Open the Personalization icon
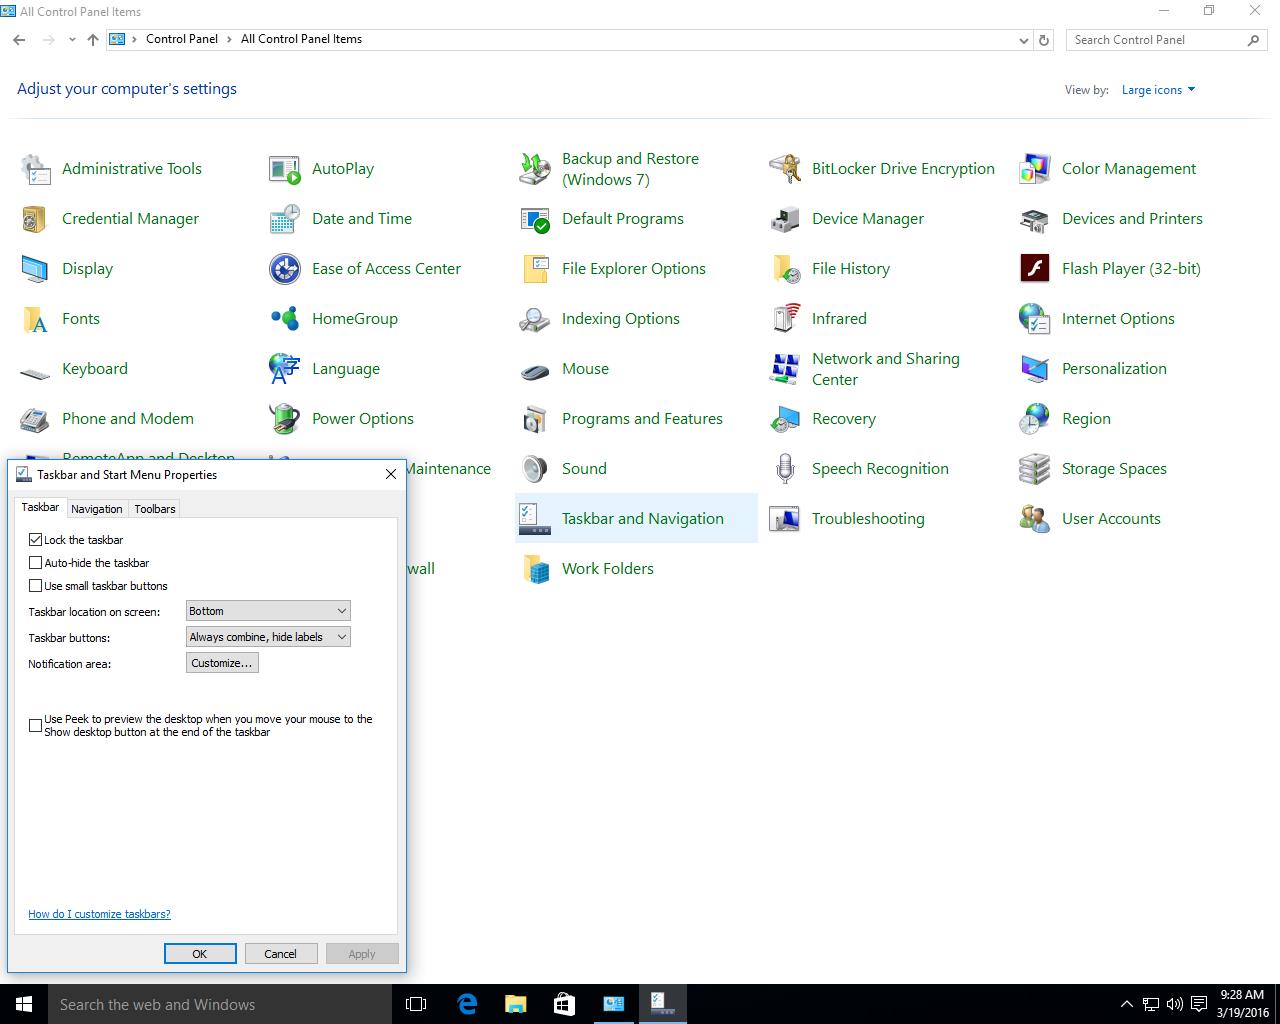 coord(1035,369)
